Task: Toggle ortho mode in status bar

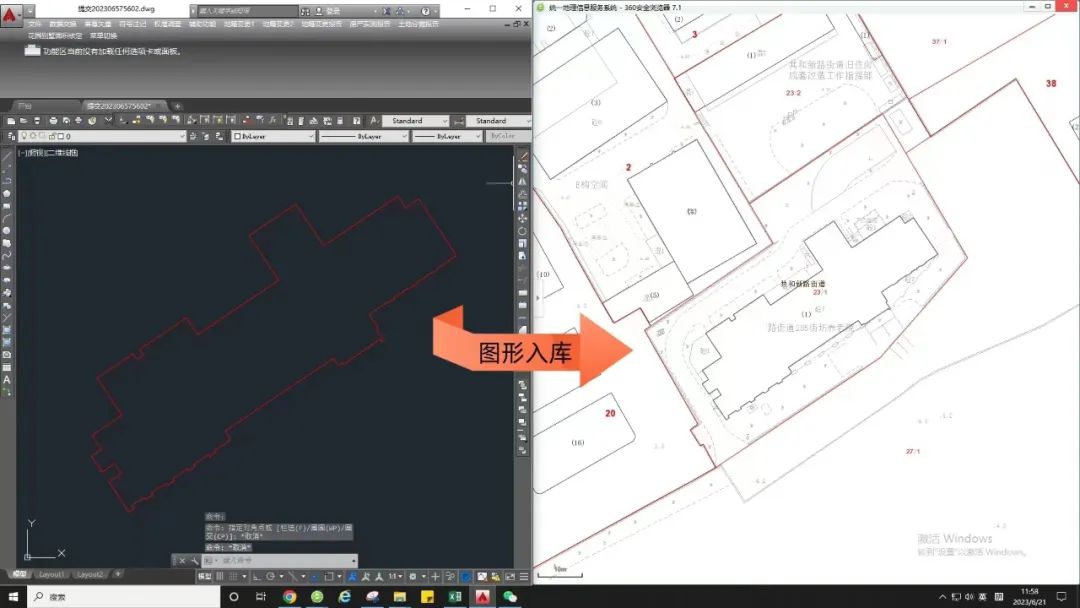Action: click(x=258, y=577)
